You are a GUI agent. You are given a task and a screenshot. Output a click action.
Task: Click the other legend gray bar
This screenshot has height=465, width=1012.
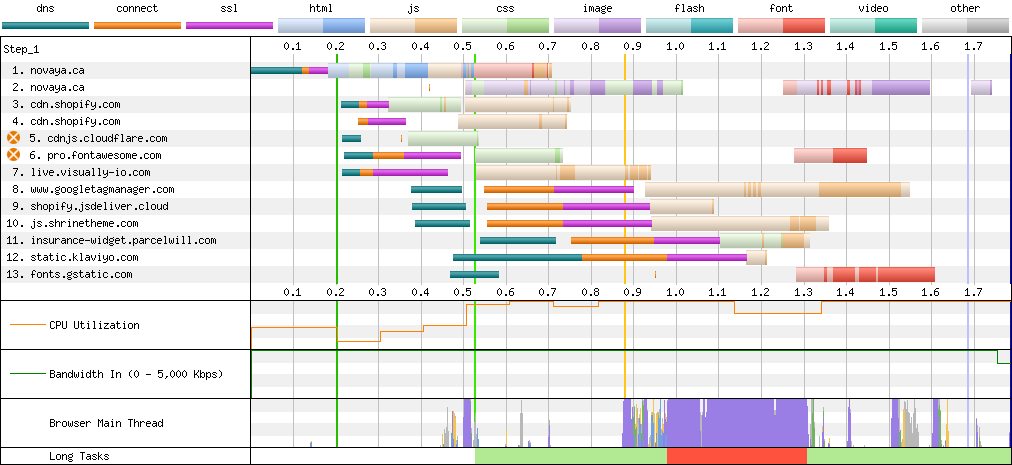[965, 25]
